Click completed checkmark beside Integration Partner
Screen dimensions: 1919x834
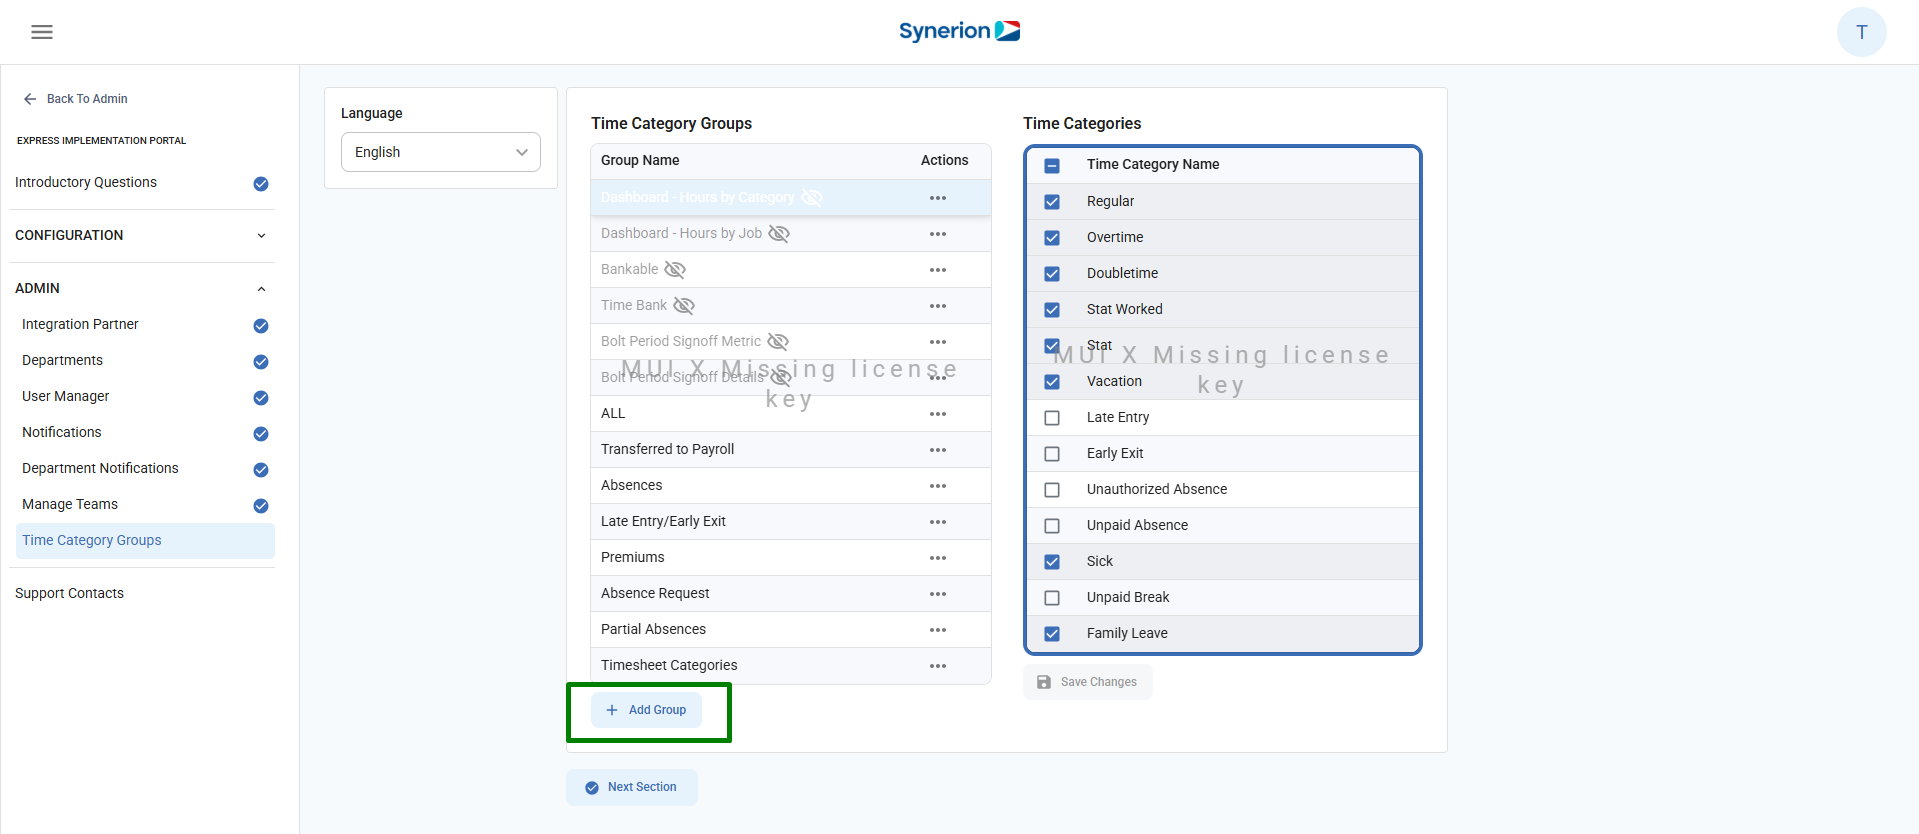pos(261,326)
